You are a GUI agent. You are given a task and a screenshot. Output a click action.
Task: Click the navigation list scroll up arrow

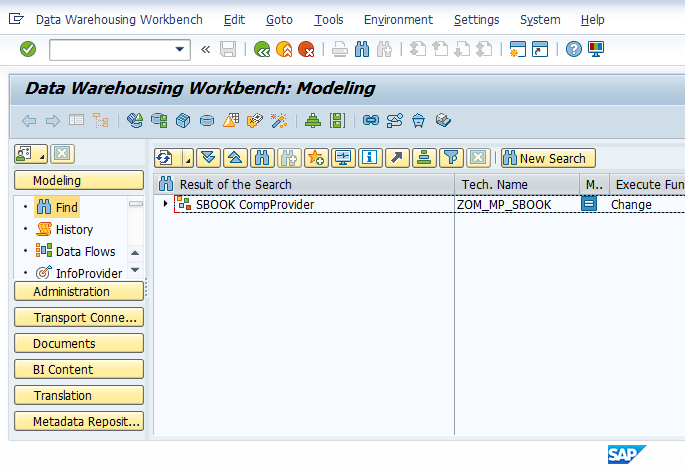pos(135,253)
